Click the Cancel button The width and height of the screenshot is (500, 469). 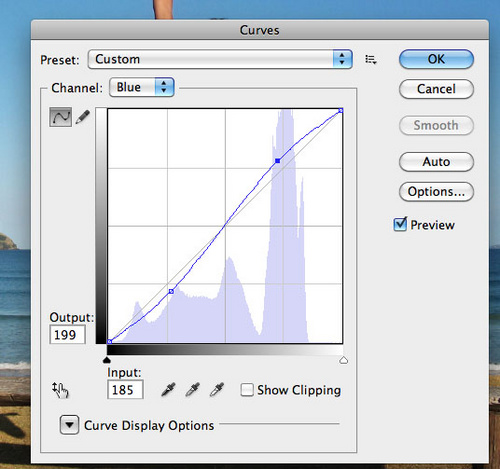coord(436,89)
